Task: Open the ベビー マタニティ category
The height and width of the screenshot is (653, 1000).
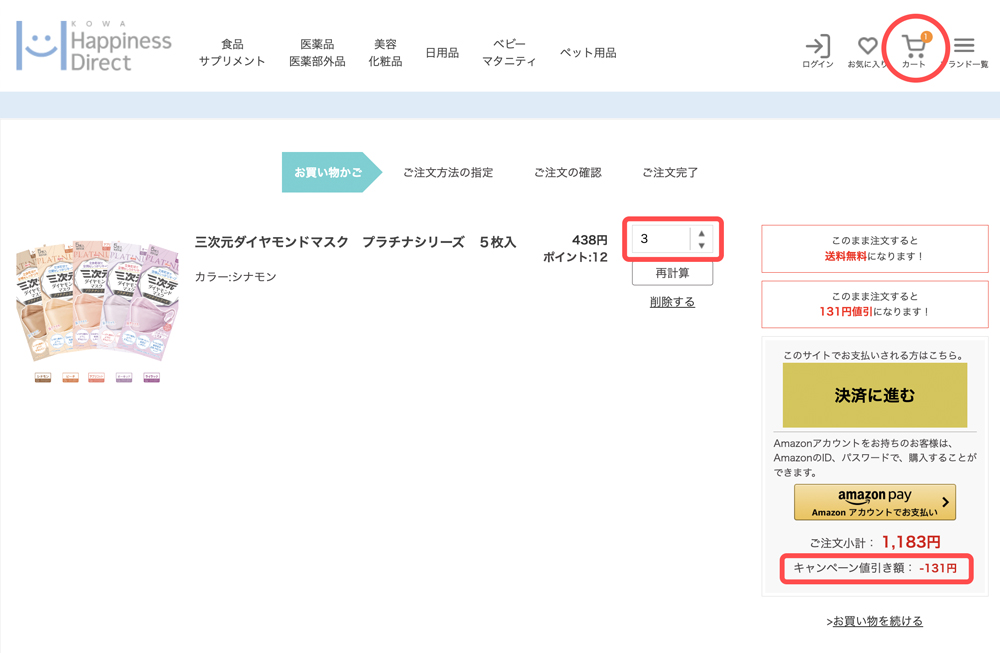Action: coord(509,53)
